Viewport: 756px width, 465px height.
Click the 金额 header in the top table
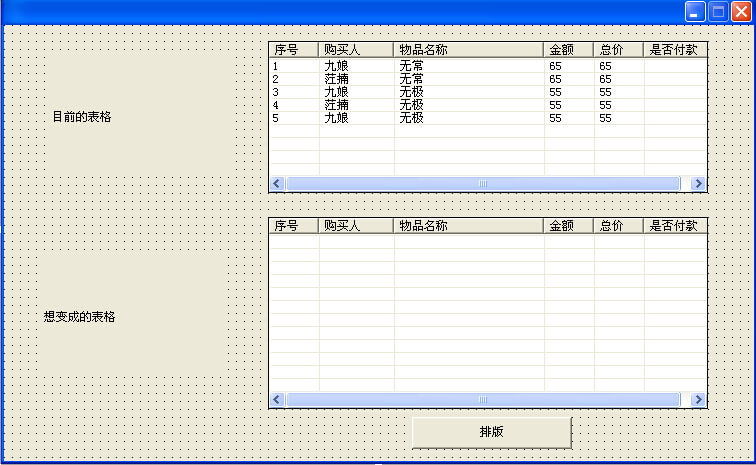[569, 50]
